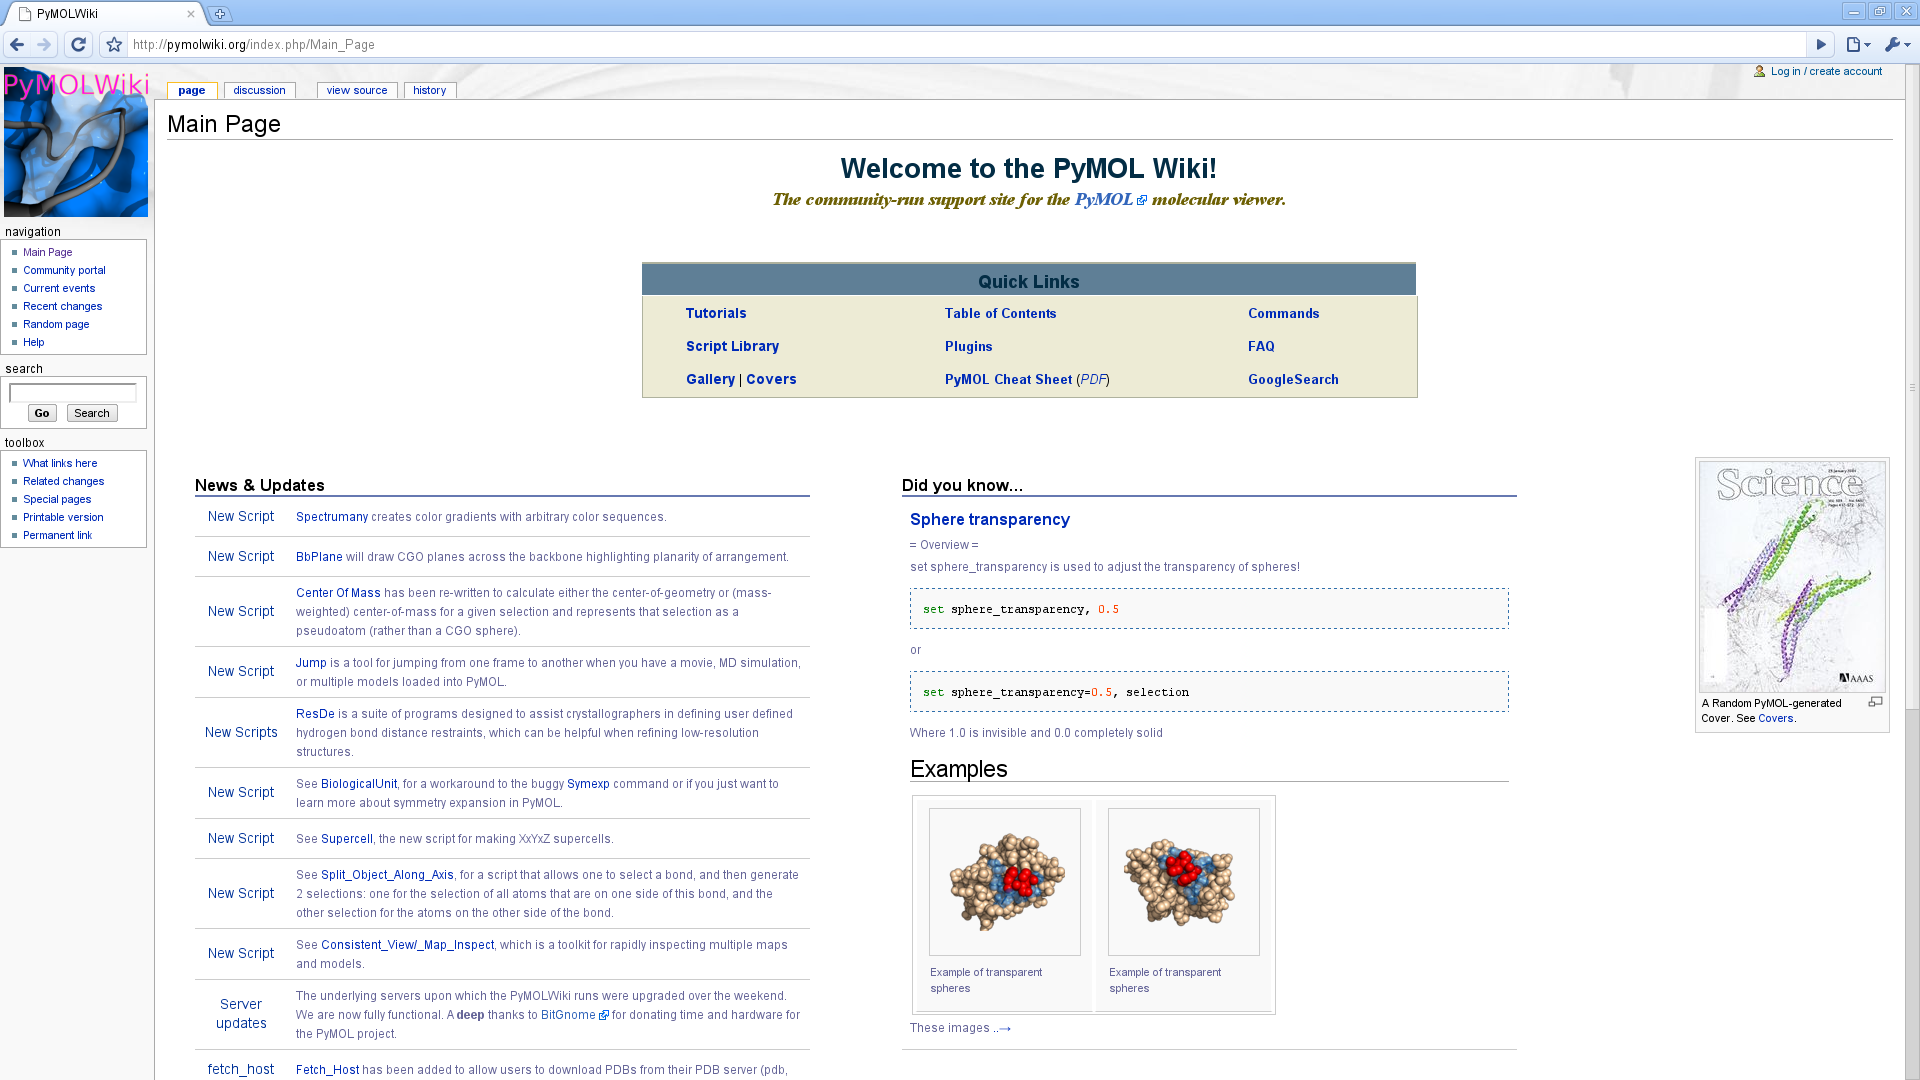Open the history tab
Image resolution: width=1920 pixels, height=1080 pixels.
[429, 90]
